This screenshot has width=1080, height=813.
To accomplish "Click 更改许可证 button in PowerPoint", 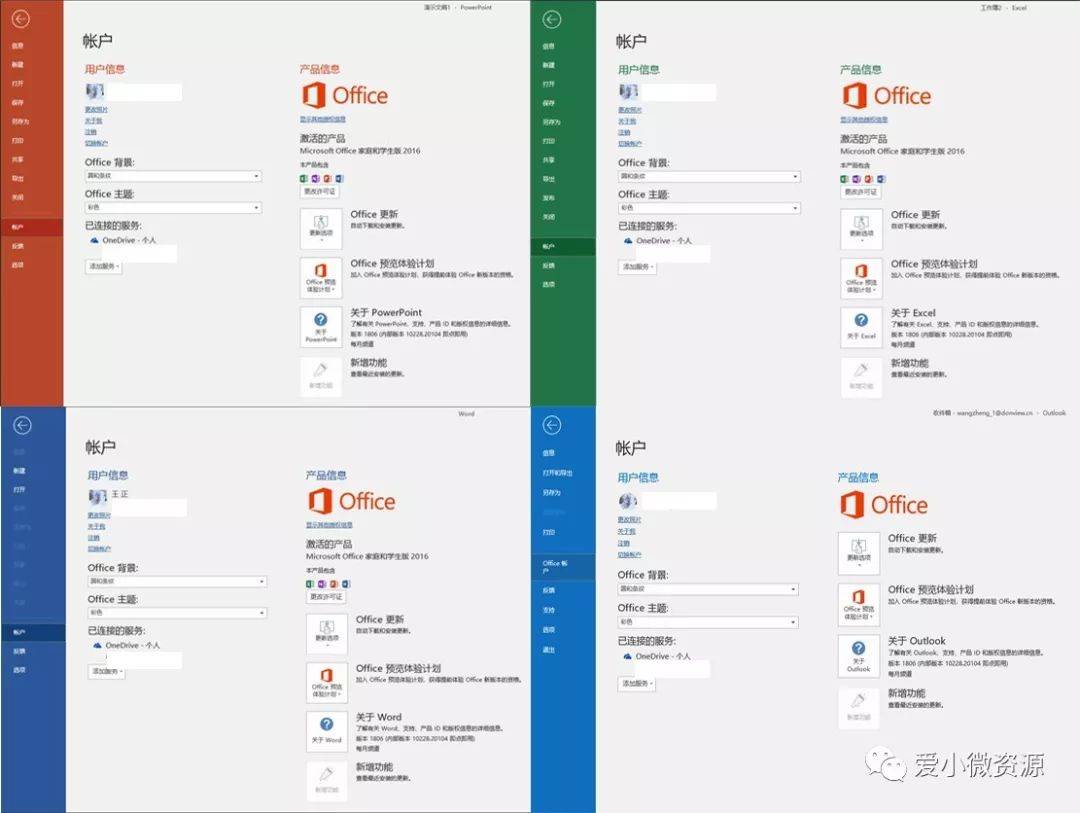I will point(320,192).
